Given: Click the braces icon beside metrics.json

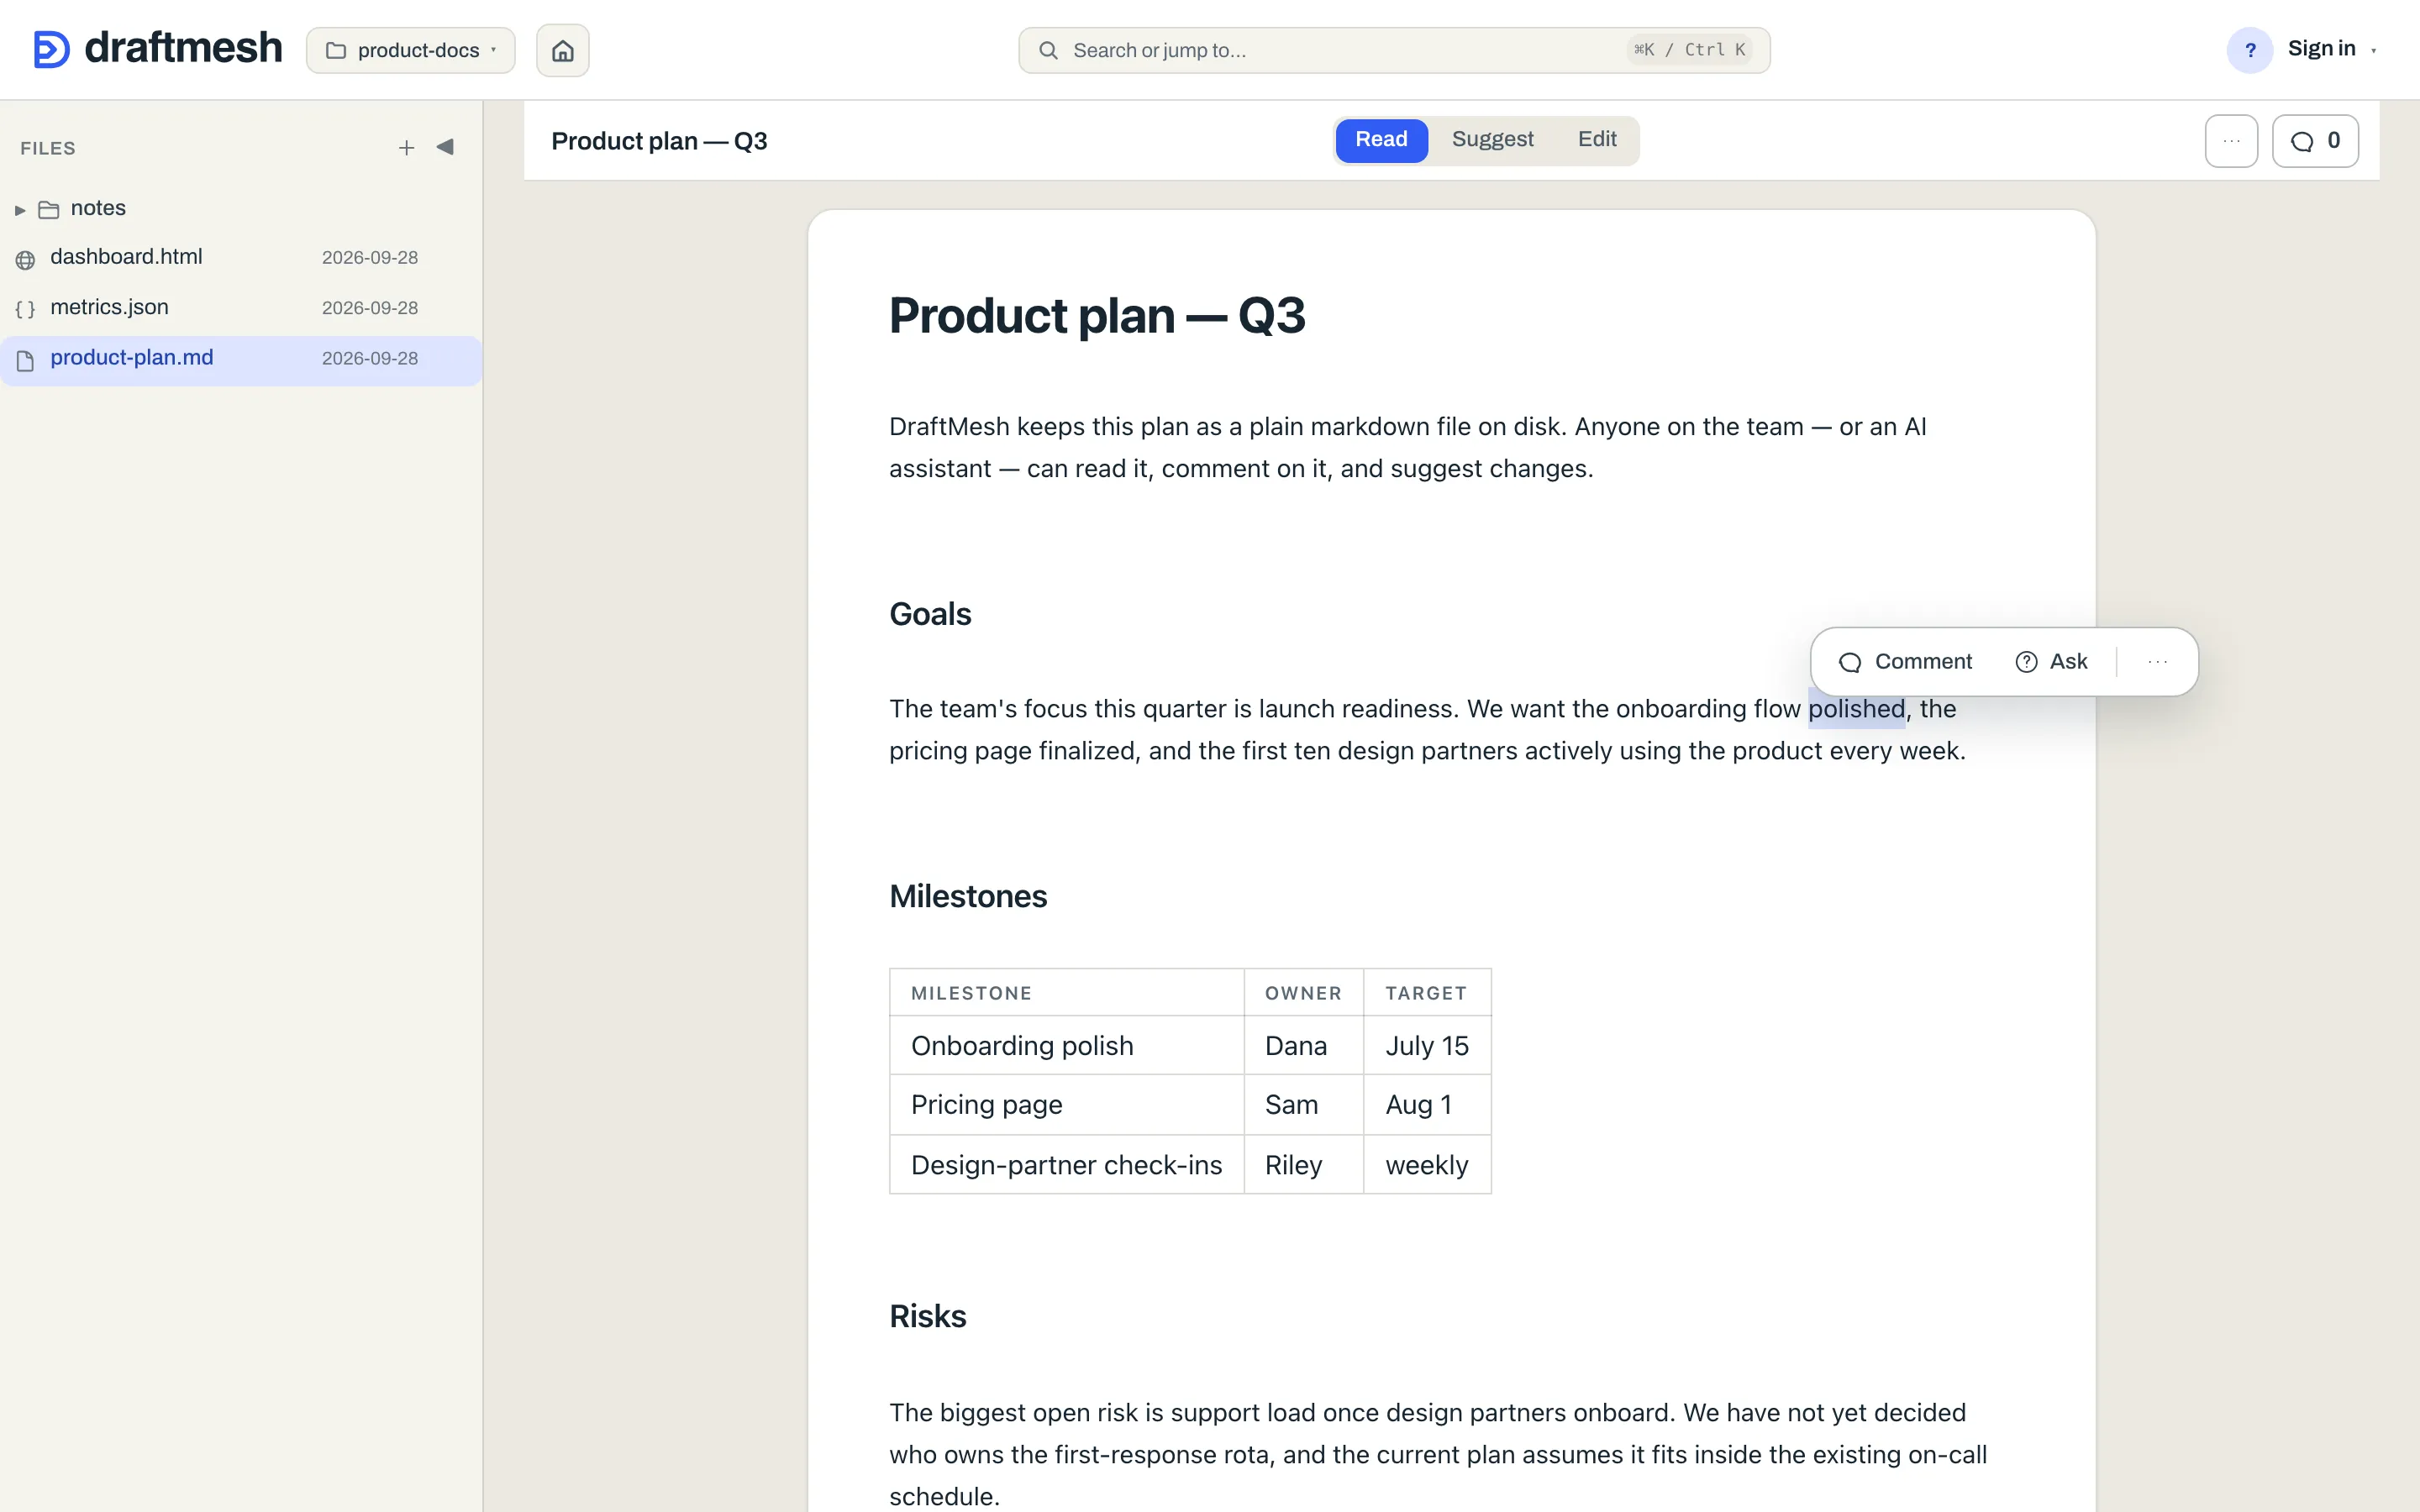Looking at the screenshot, I should pyautogui.click(x=25, y=310).
